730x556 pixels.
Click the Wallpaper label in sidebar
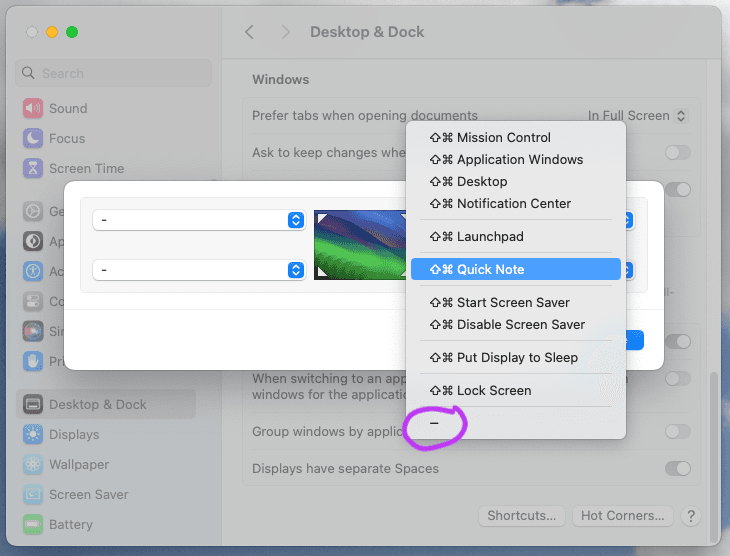[79, 464]
